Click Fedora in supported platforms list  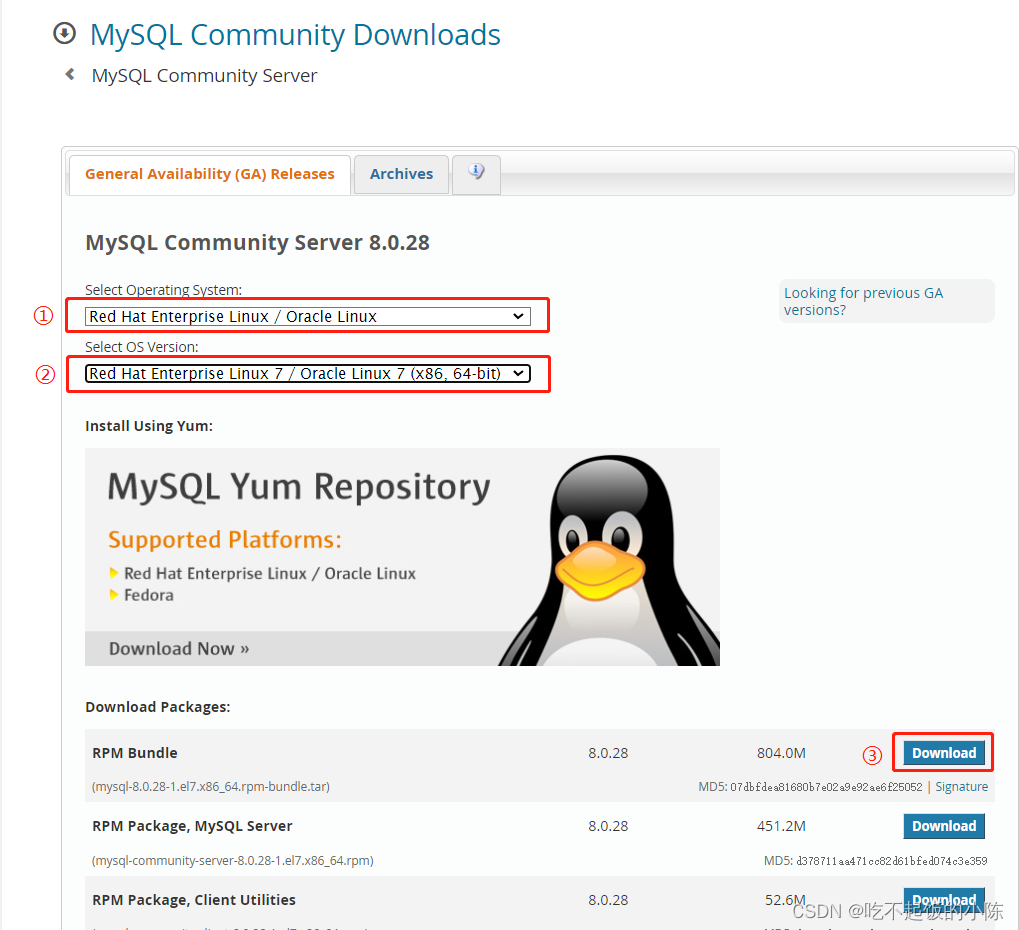[149, 595]
